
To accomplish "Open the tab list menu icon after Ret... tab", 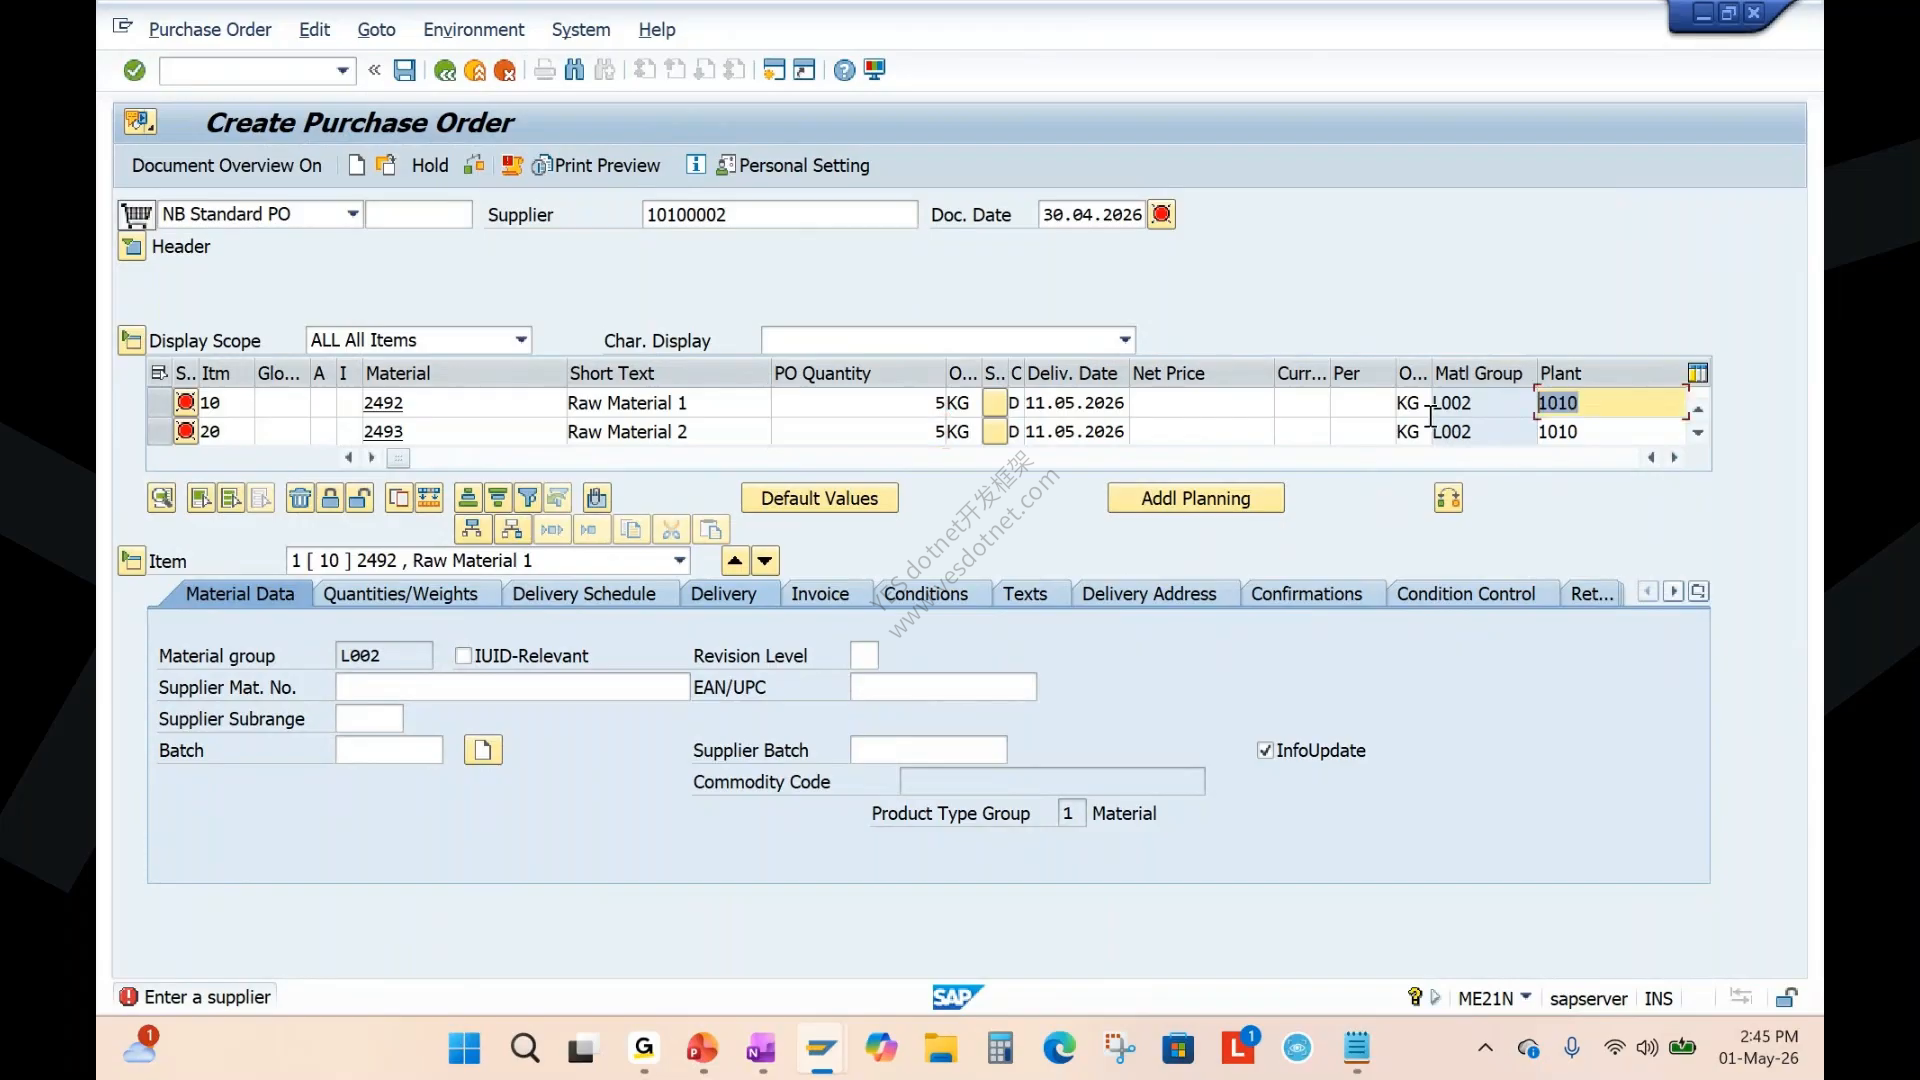I will 1698,592.
